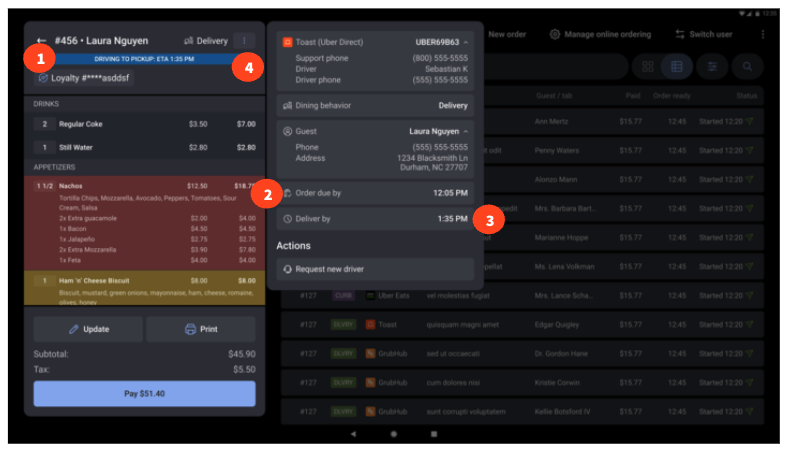Click the Print button's printer icon
The width and height of the screenshot is (787, 452).
[190, 329]
